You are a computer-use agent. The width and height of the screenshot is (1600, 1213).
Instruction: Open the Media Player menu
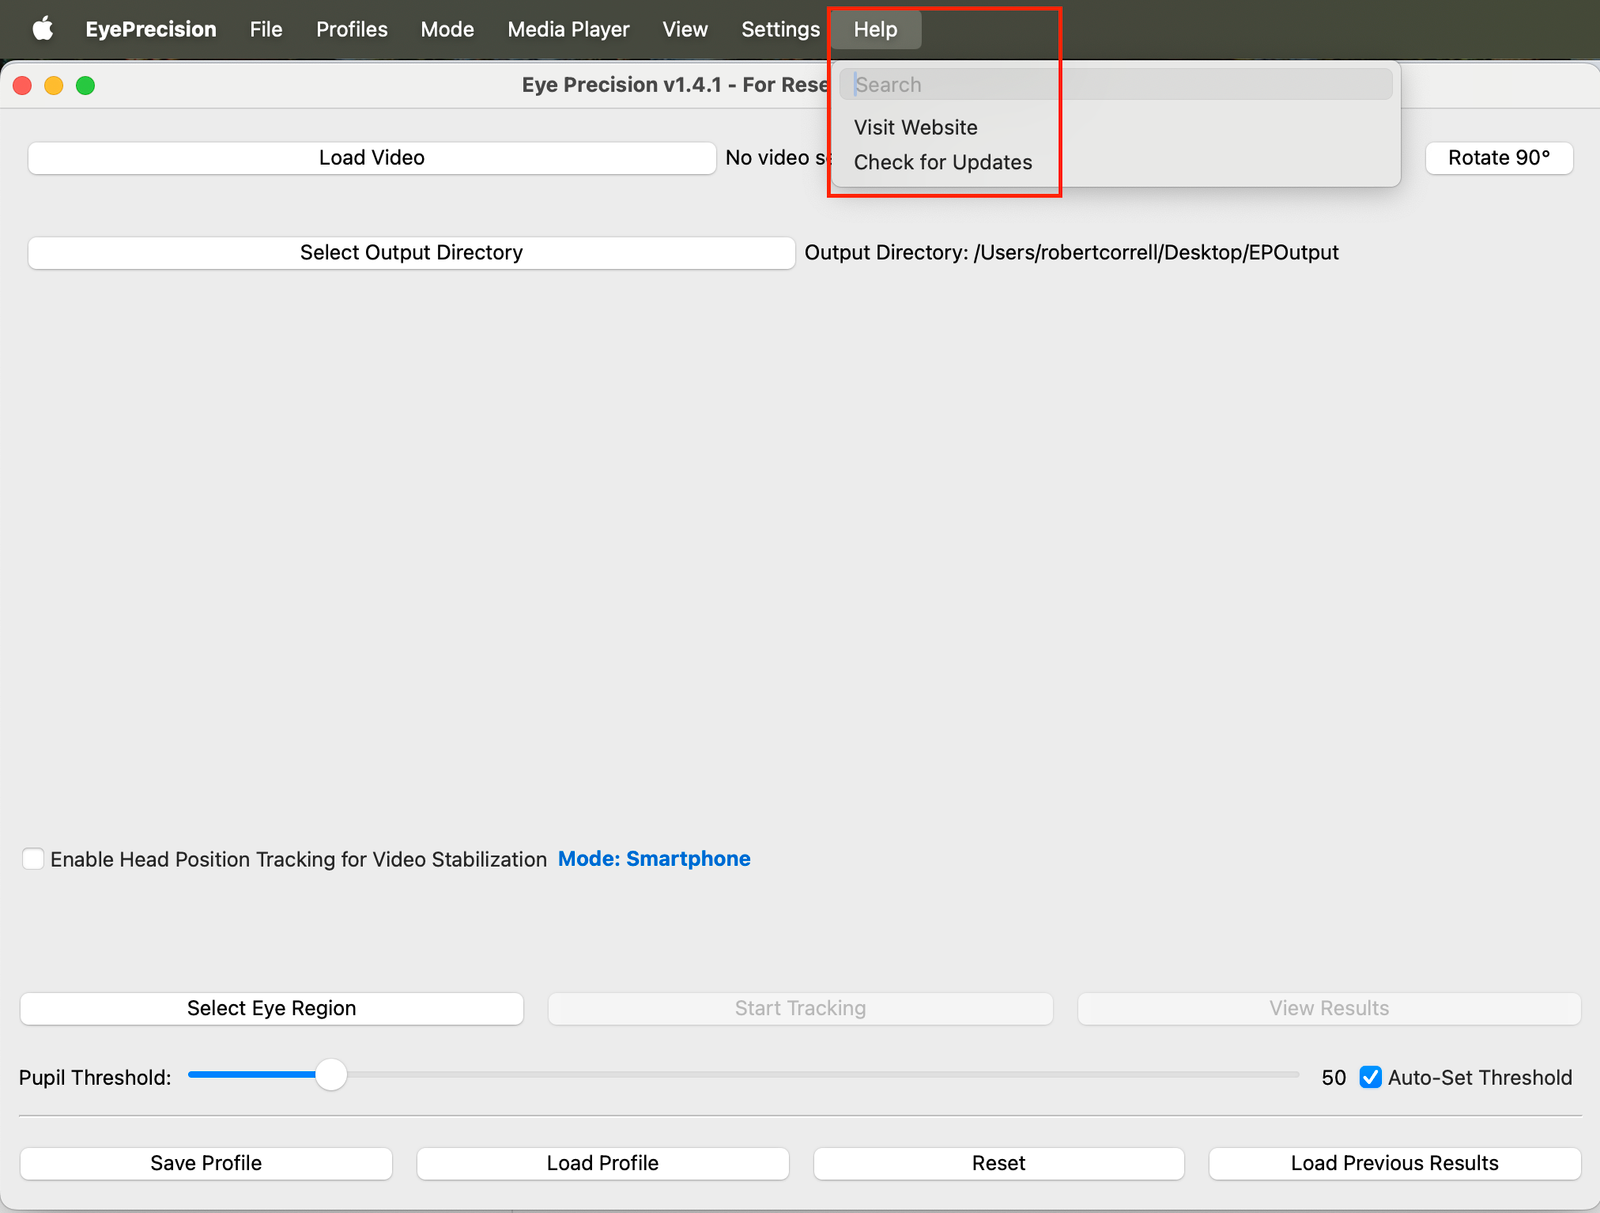click(x=568, y=29)
